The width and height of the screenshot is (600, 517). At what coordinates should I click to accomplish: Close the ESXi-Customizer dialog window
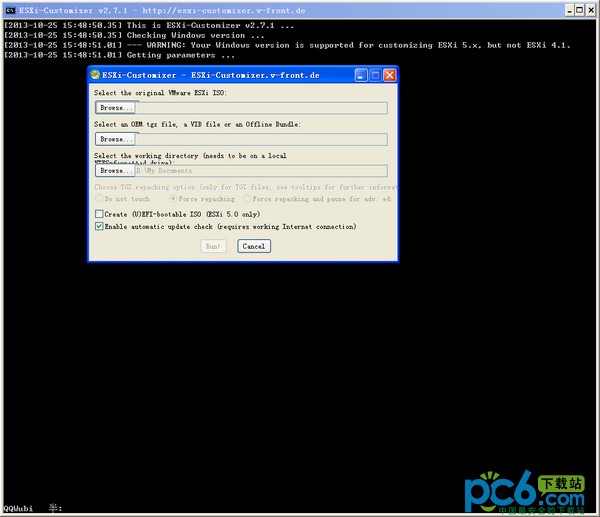(x=390, y=75)
